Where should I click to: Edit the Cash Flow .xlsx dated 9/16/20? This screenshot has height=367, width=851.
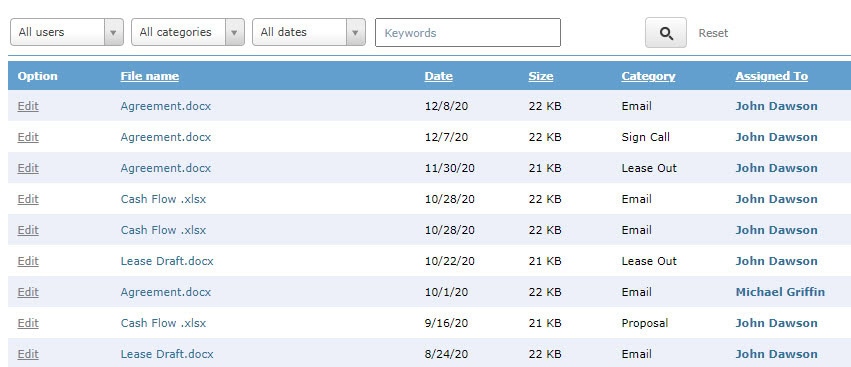tap(28, 322)
